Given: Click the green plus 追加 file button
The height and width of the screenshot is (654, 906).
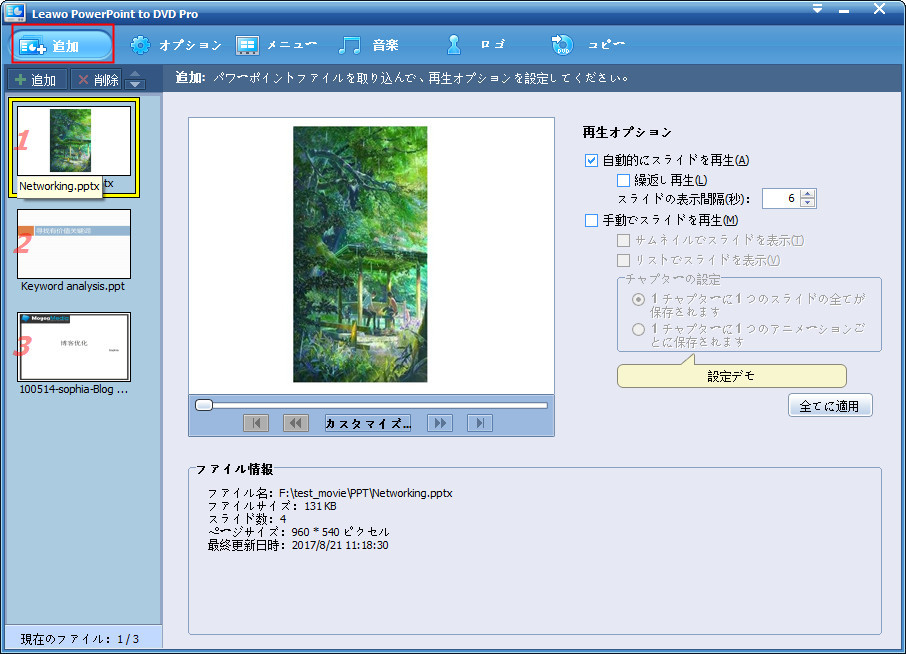Looking at the screenshot, I should 37,80.
